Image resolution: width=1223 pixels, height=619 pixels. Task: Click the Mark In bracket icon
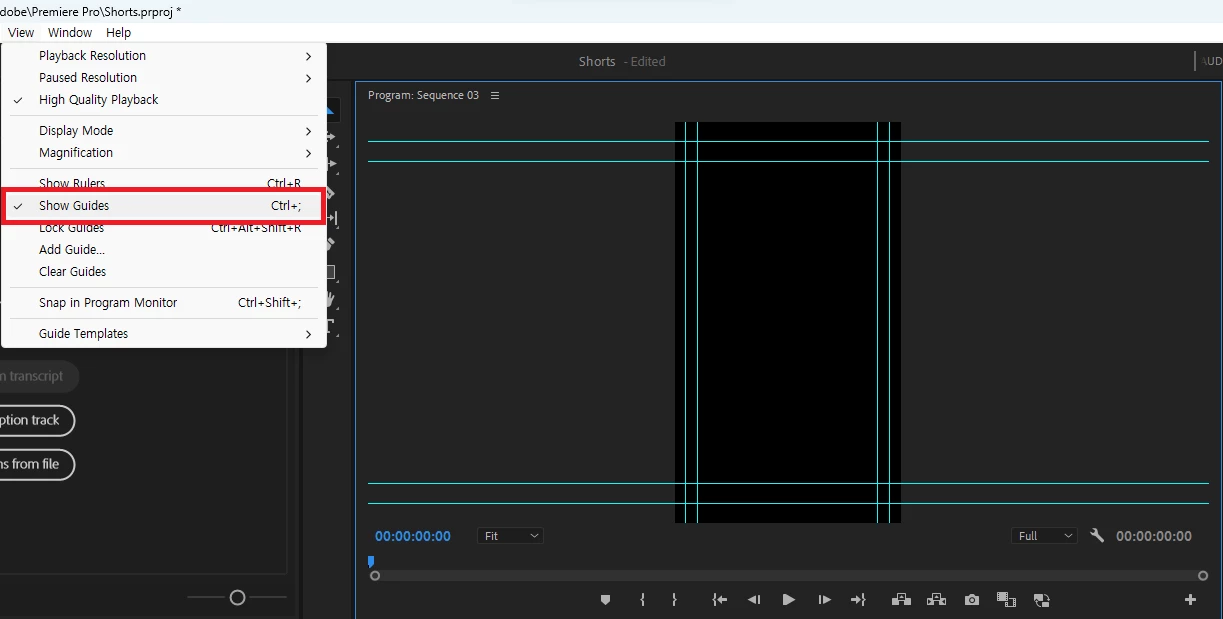(642, 600)
